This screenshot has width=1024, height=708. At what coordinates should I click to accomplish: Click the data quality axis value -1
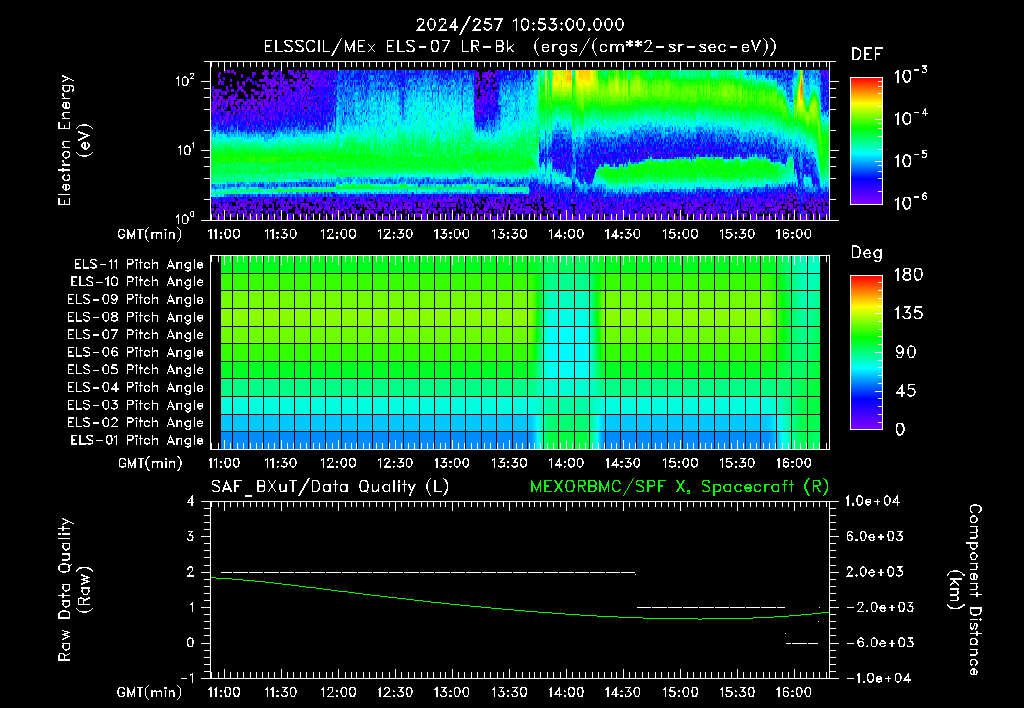(x=187, y=678)
